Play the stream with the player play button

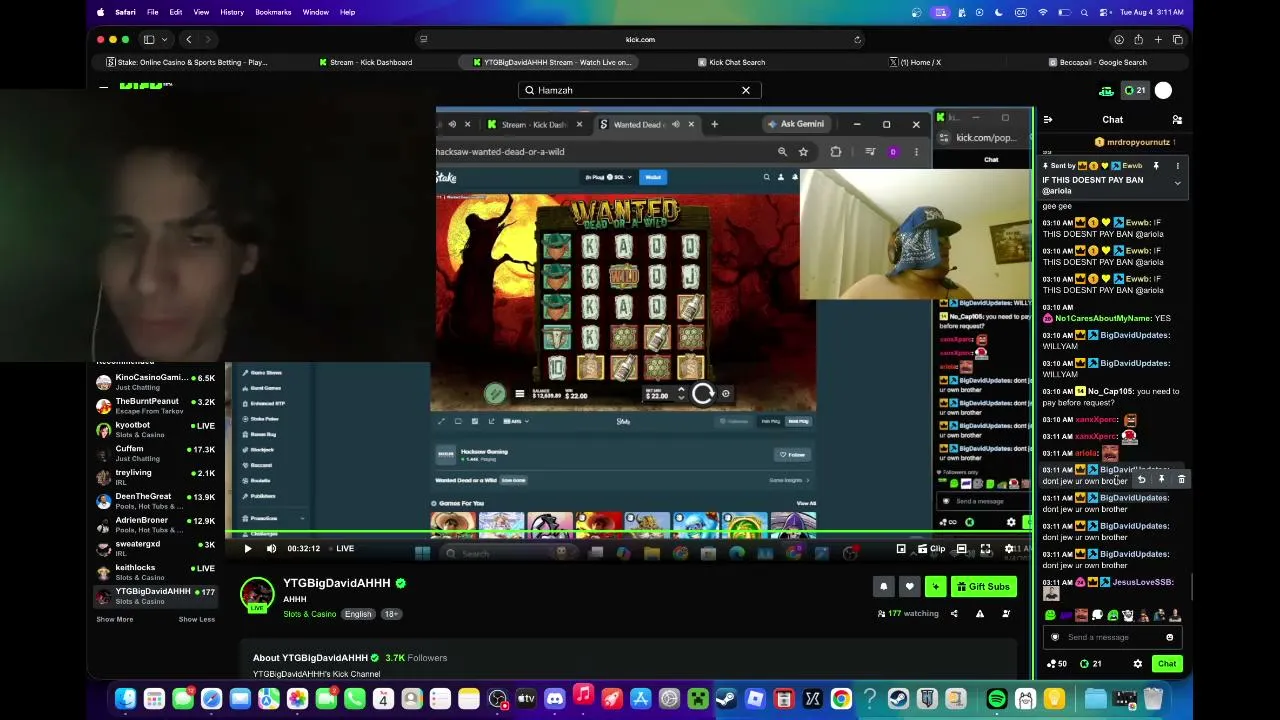coord(248,548)
